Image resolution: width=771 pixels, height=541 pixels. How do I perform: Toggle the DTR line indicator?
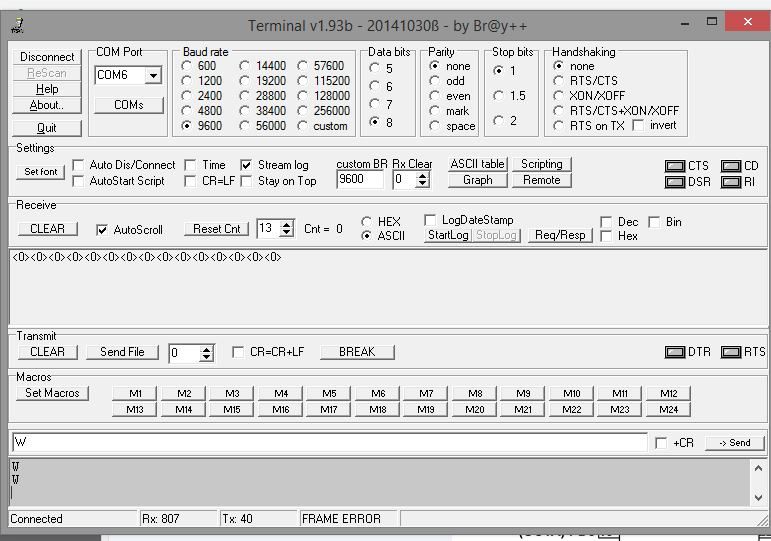(675, 352)
